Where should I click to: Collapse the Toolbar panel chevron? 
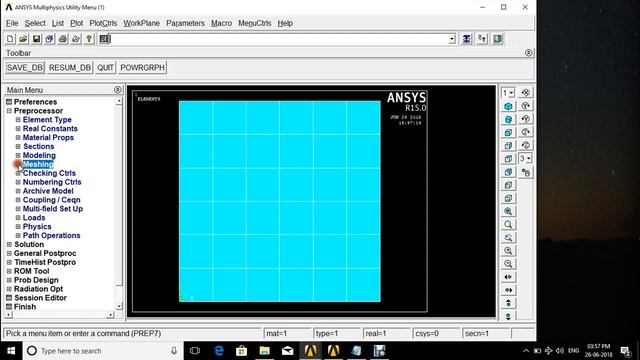[x=529, y=53]
